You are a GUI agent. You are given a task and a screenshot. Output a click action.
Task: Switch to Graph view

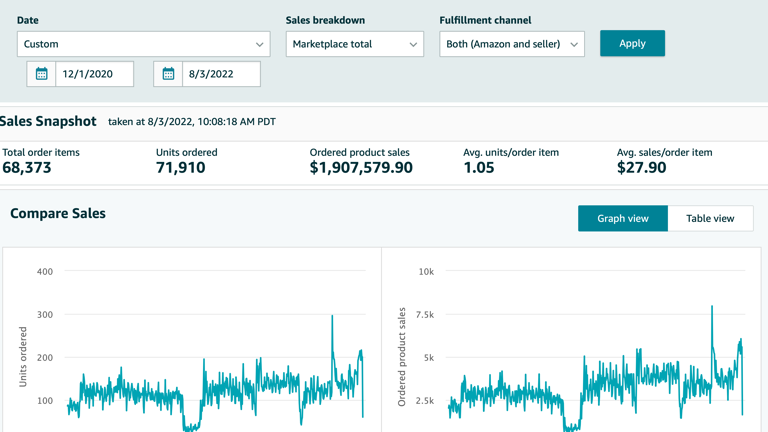tap(622, 218)
